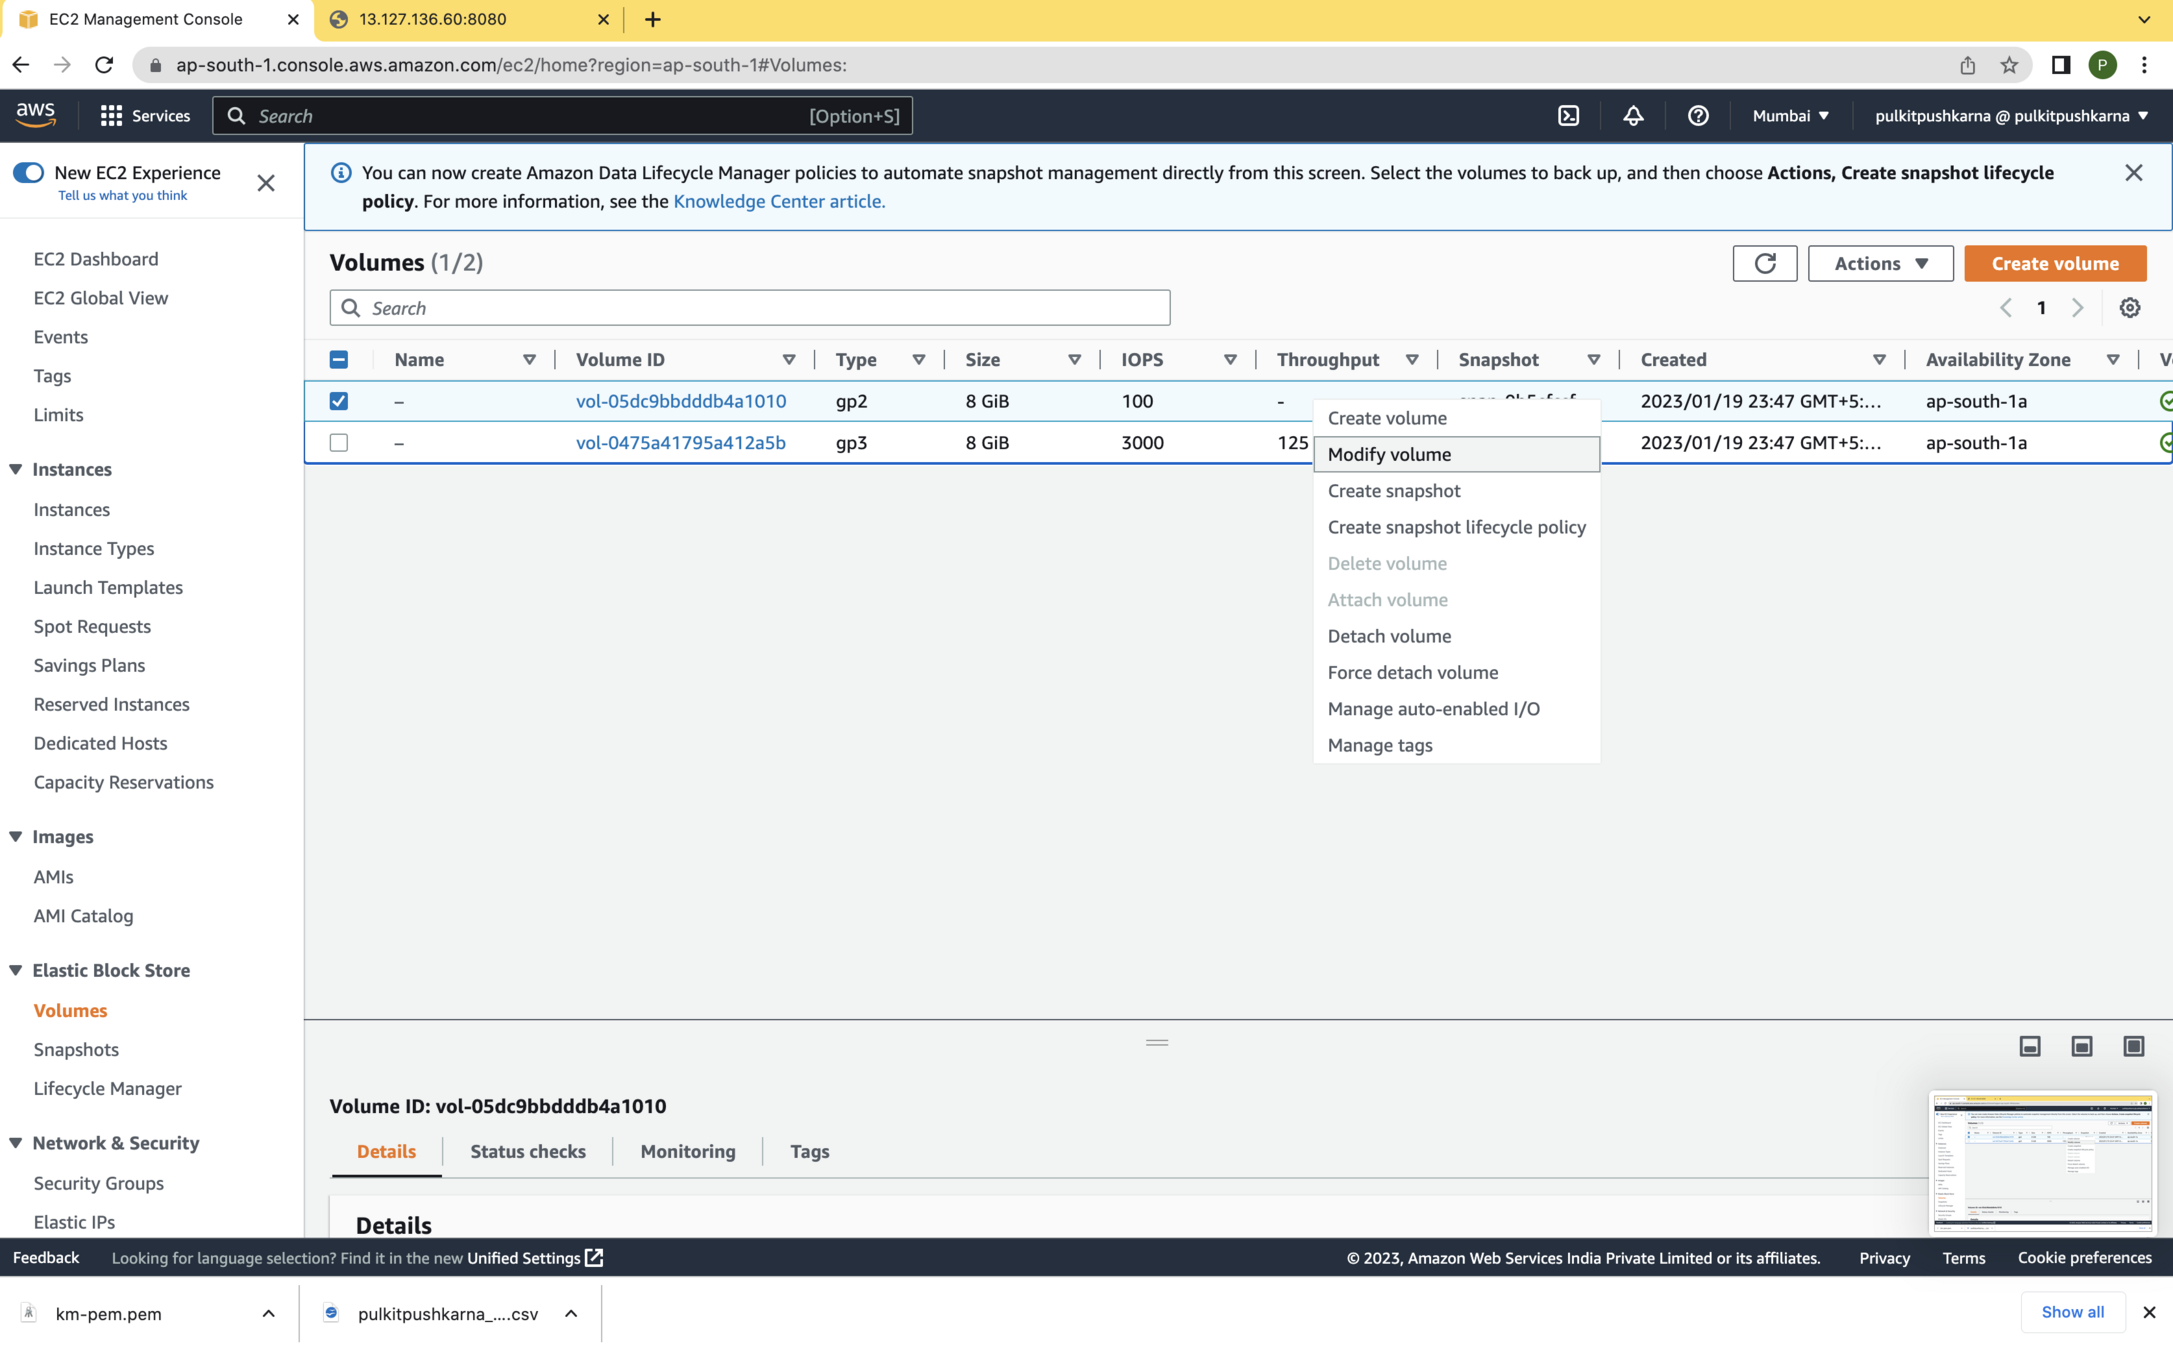Open the Mumbai region dropdown

tap(1790, 116)
